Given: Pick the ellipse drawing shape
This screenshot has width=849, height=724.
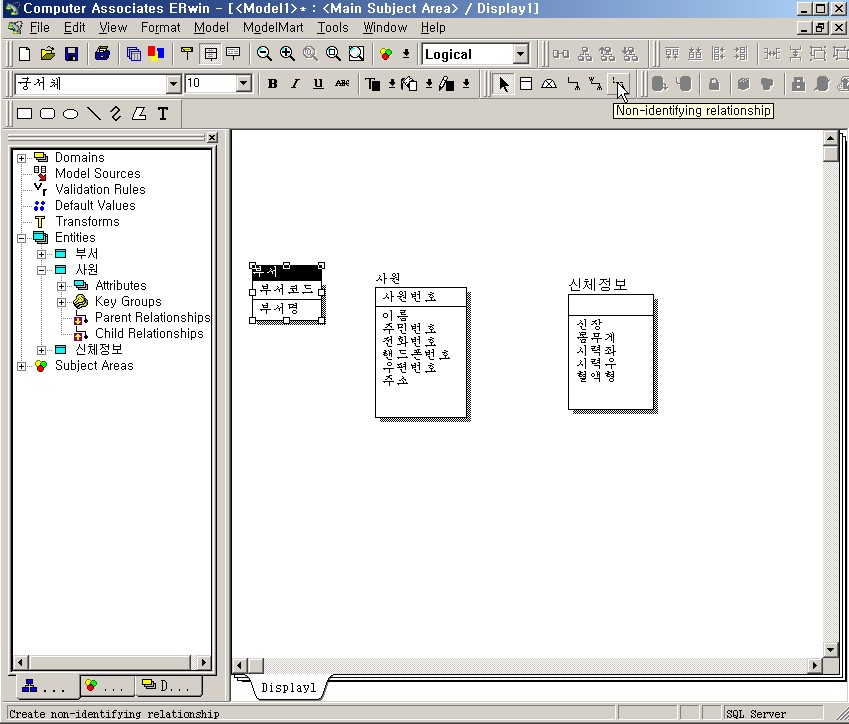Looking at the screenshot, I should point(70,114).
